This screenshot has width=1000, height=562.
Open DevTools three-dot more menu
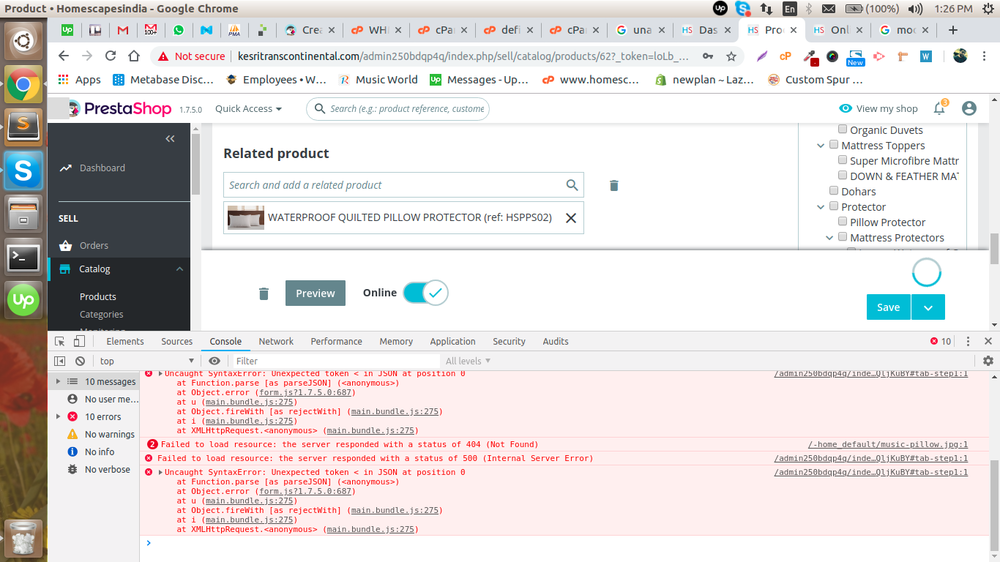[x=967, y=341]
